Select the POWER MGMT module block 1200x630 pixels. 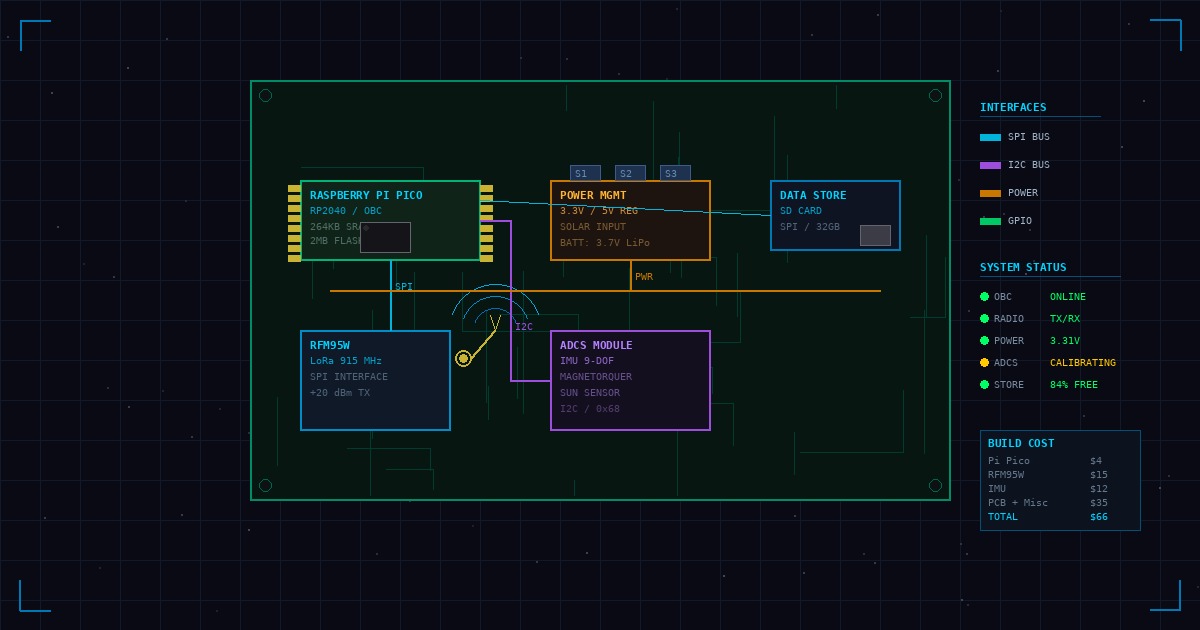point(631,219)
